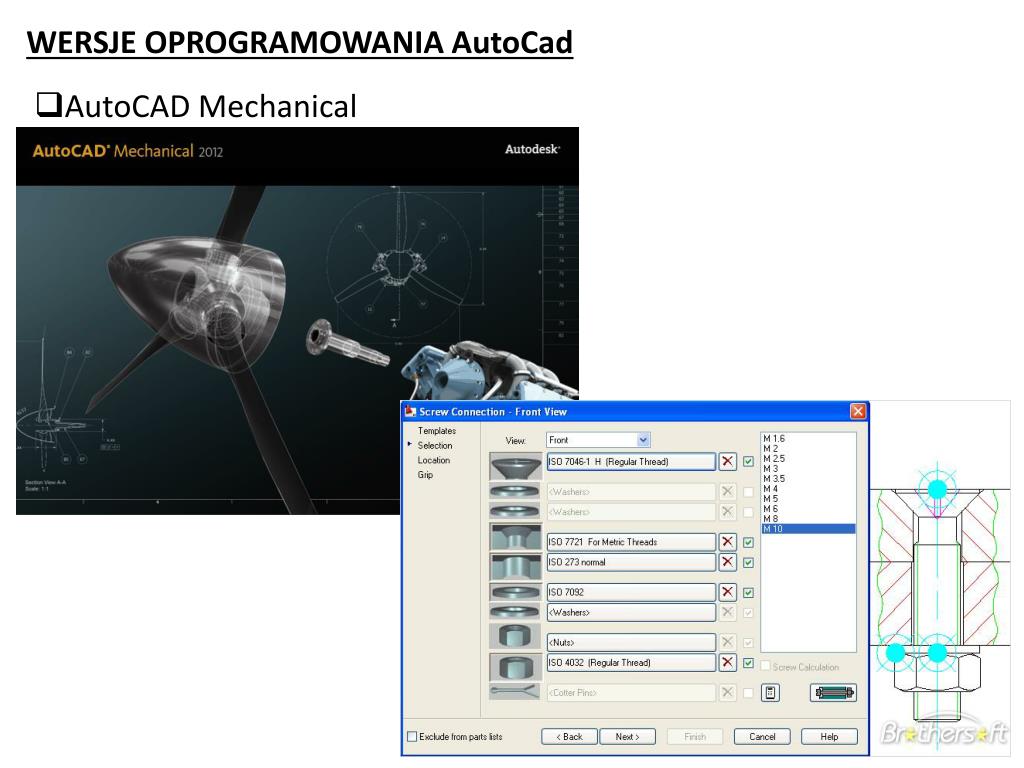
Task: Go to the Selection step
Action: point(435,445)
